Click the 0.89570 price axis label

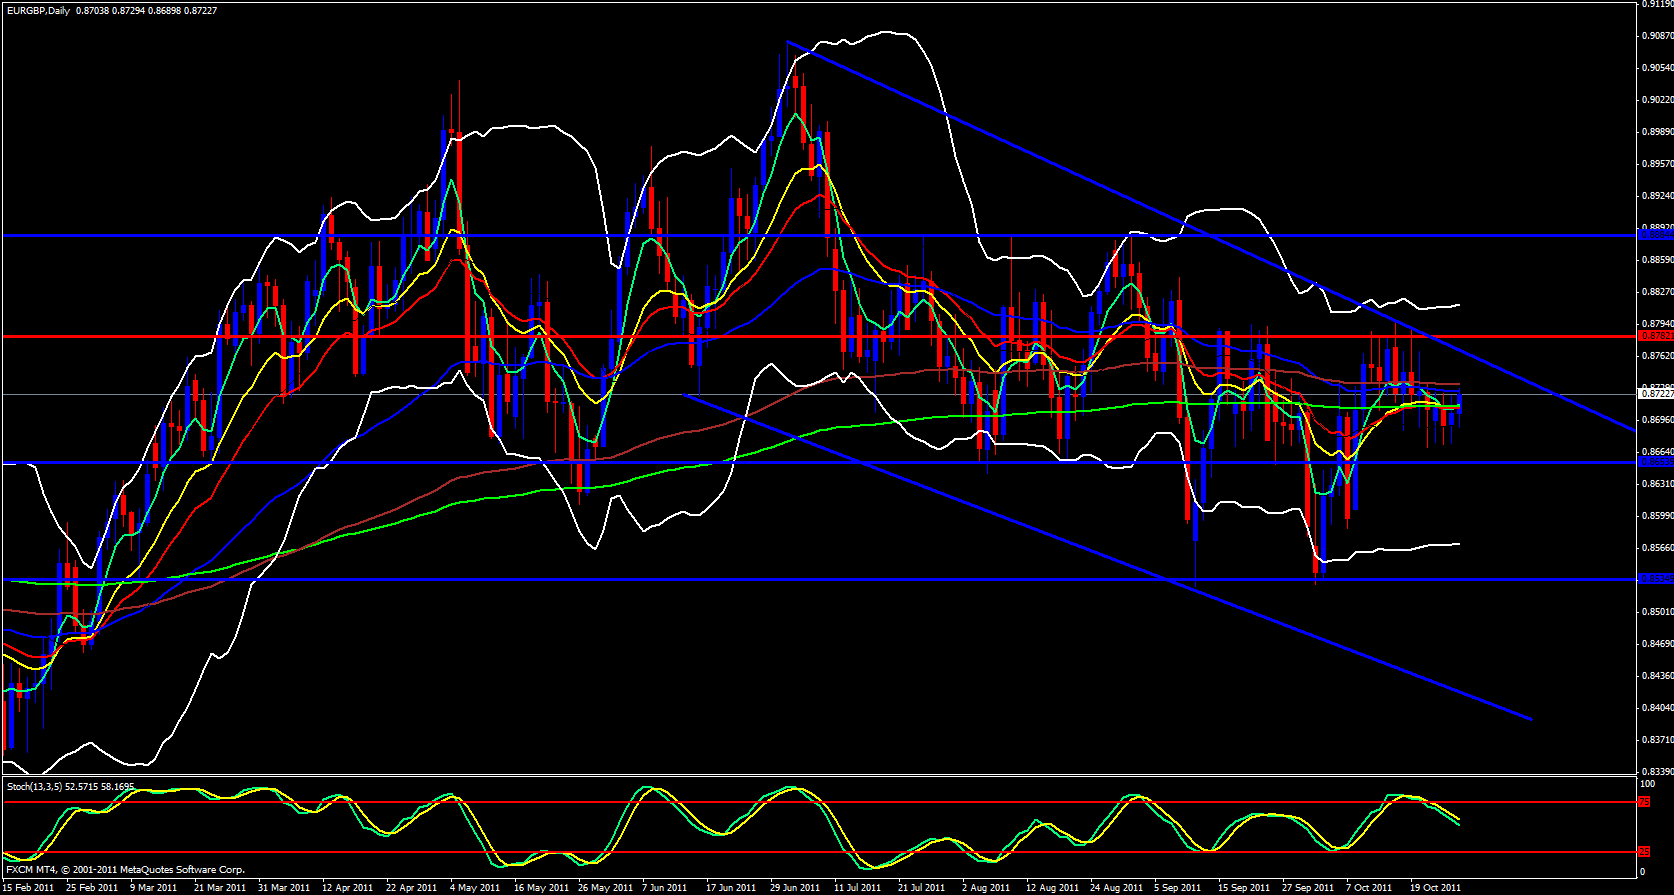[x=1657, y=164]
